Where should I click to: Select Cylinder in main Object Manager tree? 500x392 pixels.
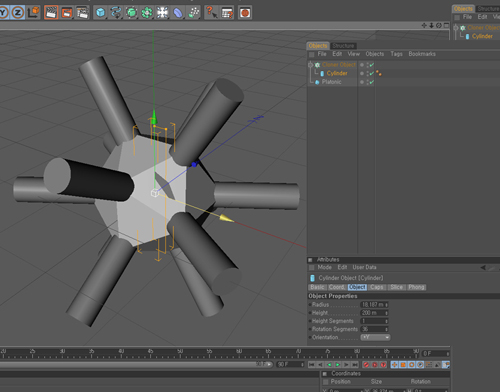click(337, 73)
